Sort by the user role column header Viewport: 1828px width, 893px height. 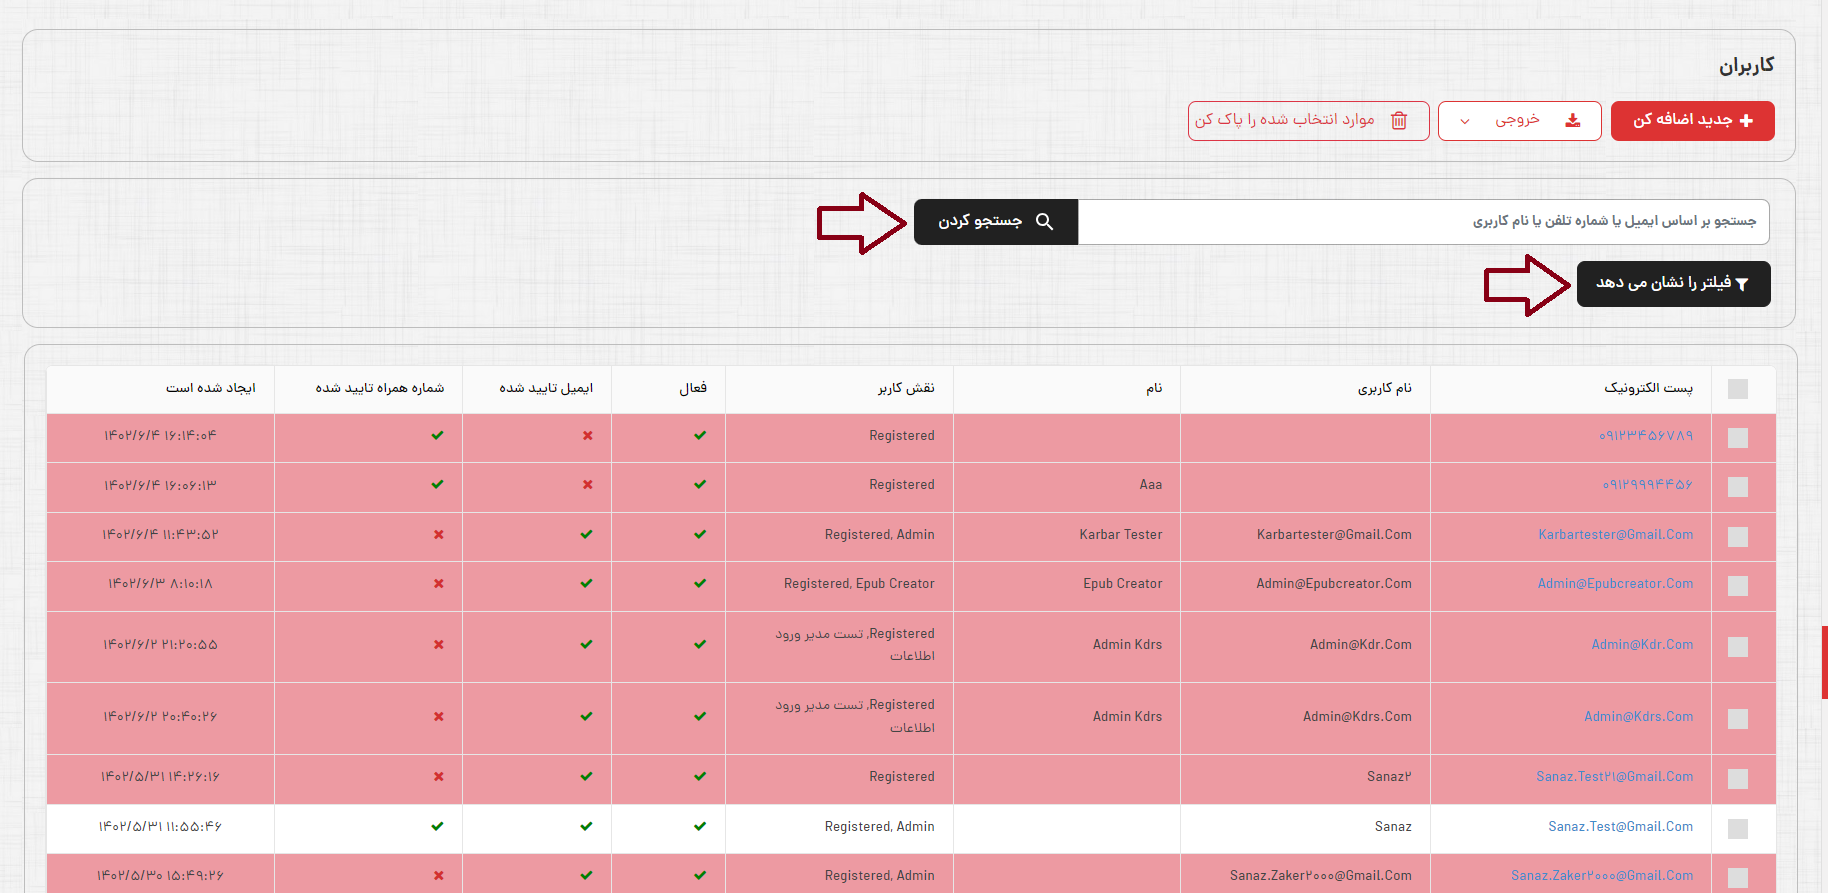tap(906, 388)
